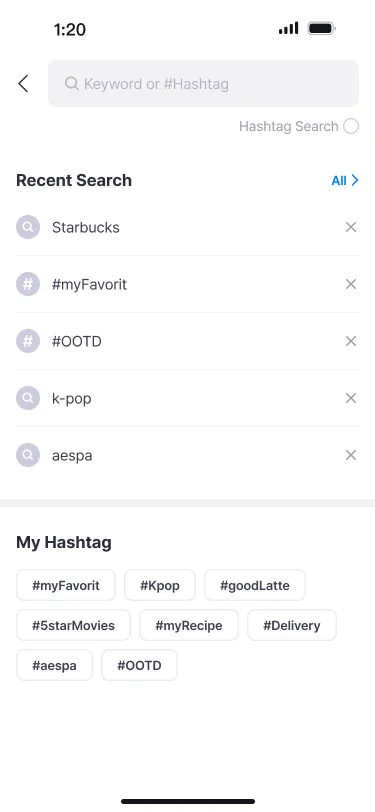Tap the search icon beside Starbucks

[28, 227]
